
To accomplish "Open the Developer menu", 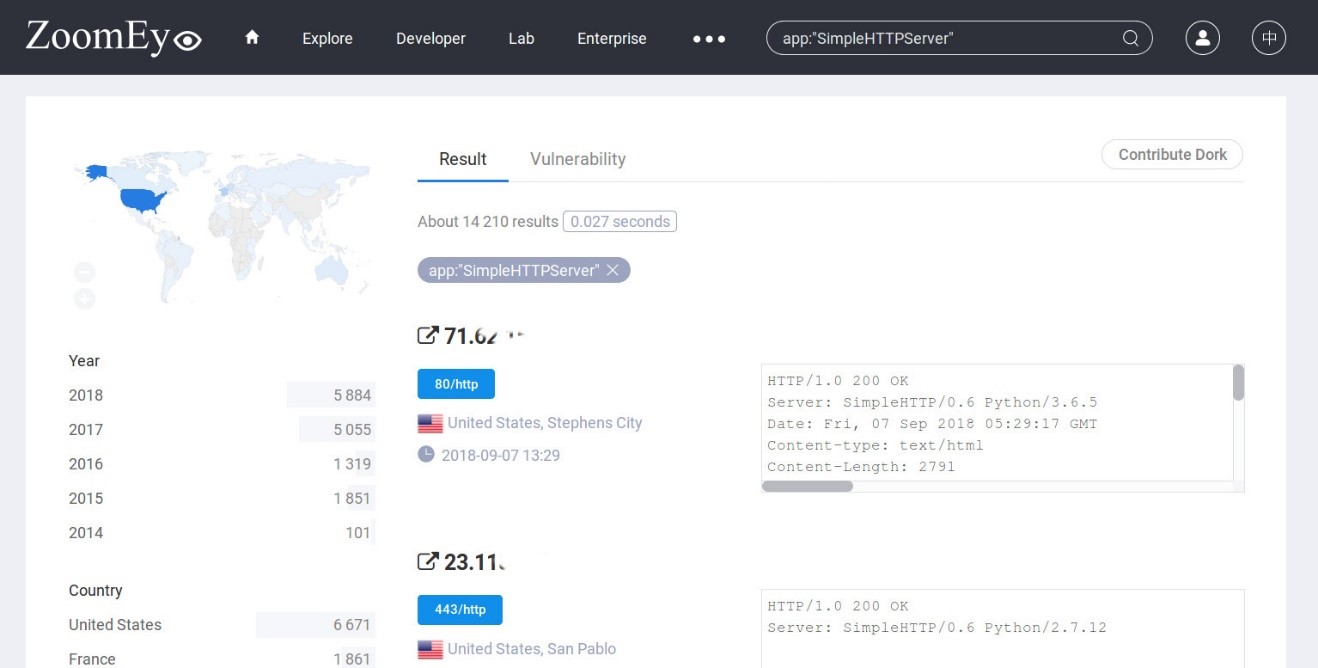I will click(x=431, y=39).
